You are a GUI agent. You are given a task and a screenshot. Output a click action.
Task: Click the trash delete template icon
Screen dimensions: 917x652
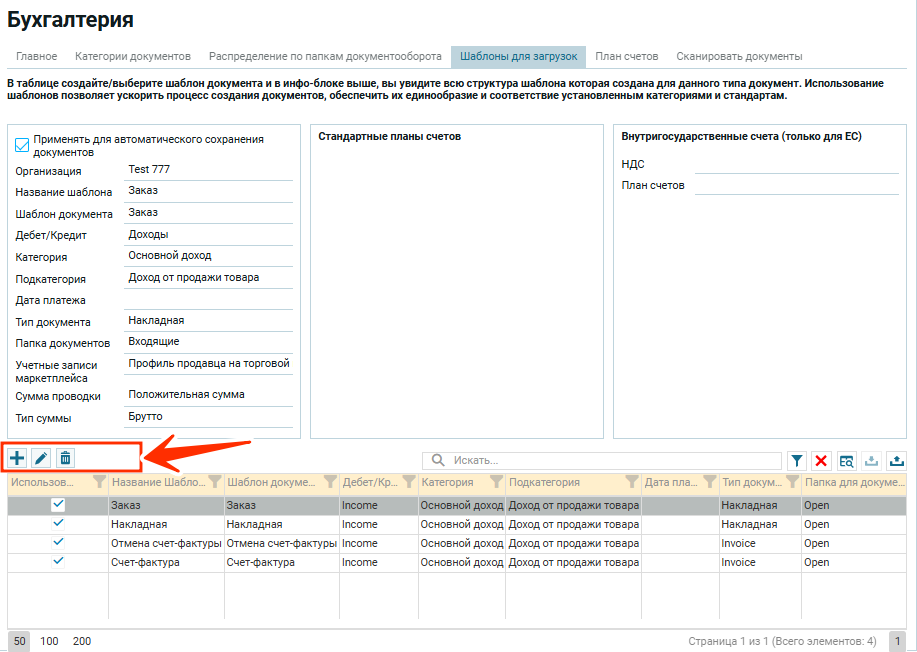pos(65,458)
